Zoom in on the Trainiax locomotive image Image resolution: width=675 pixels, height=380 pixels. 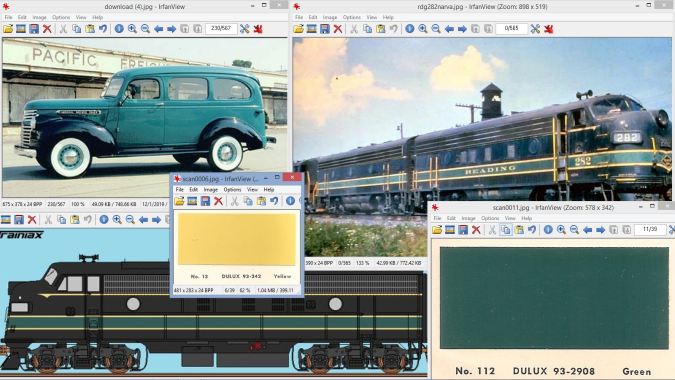pyautogui.click(x=117, y=219)
